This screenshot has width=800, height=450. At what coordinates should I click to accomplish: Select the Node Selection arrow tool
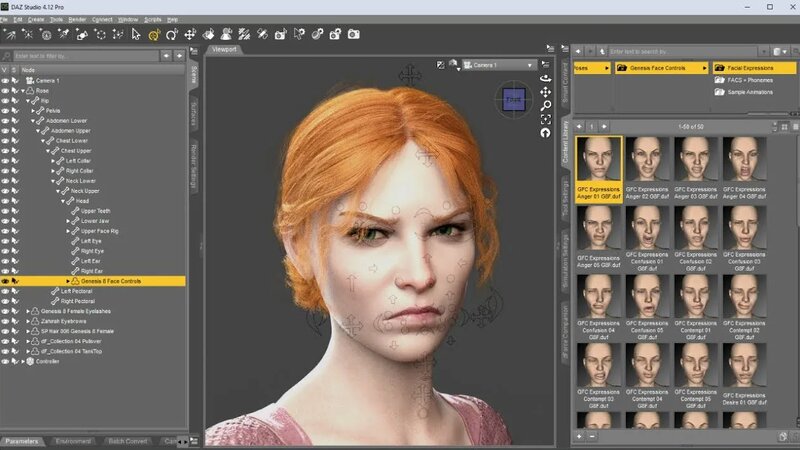click(x=136, y=34)
